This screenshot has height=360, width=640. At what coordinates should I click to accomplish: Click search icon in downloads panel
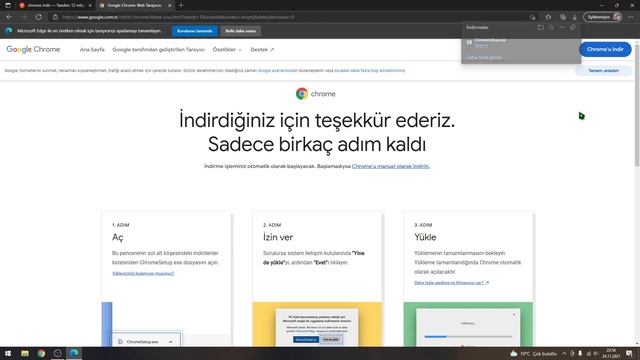point(551,27)
